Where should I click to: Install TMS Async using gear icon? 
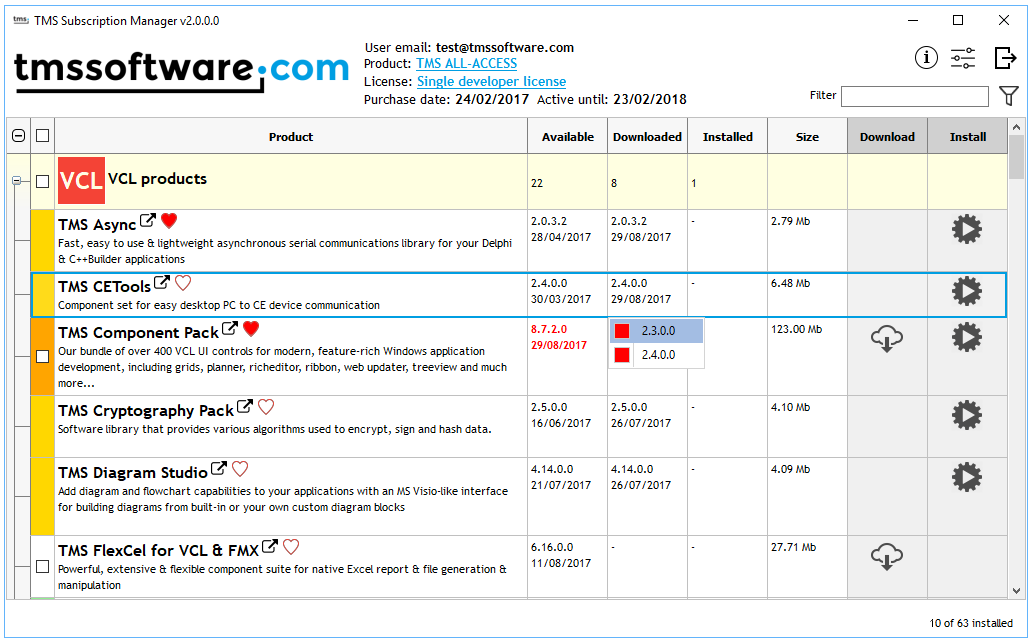[967, 230]
